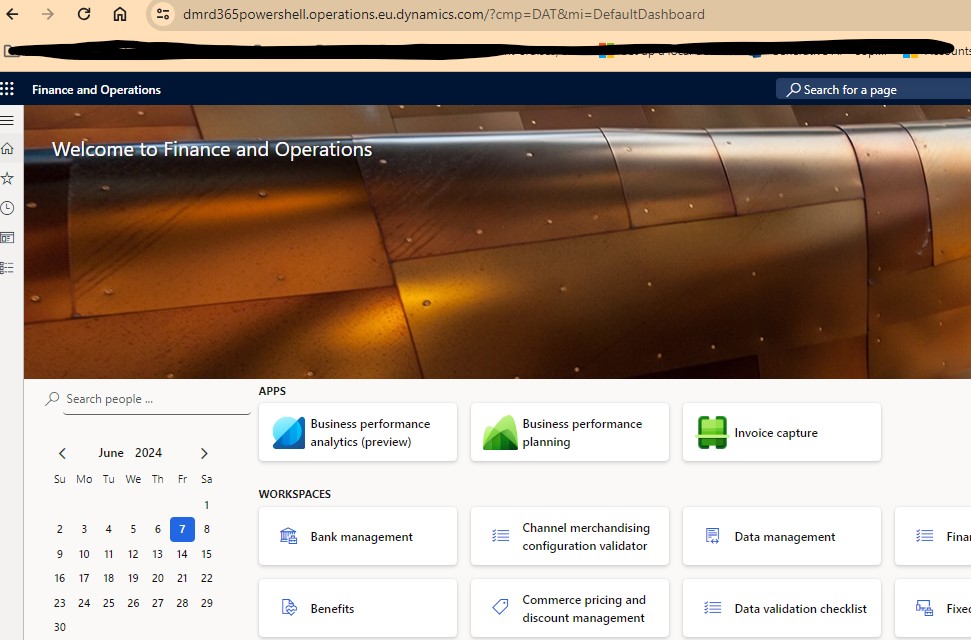Open Workspaces icon in left sidebar
The width and height of the screenshot is (971, 640).
(x=7, y=238)
